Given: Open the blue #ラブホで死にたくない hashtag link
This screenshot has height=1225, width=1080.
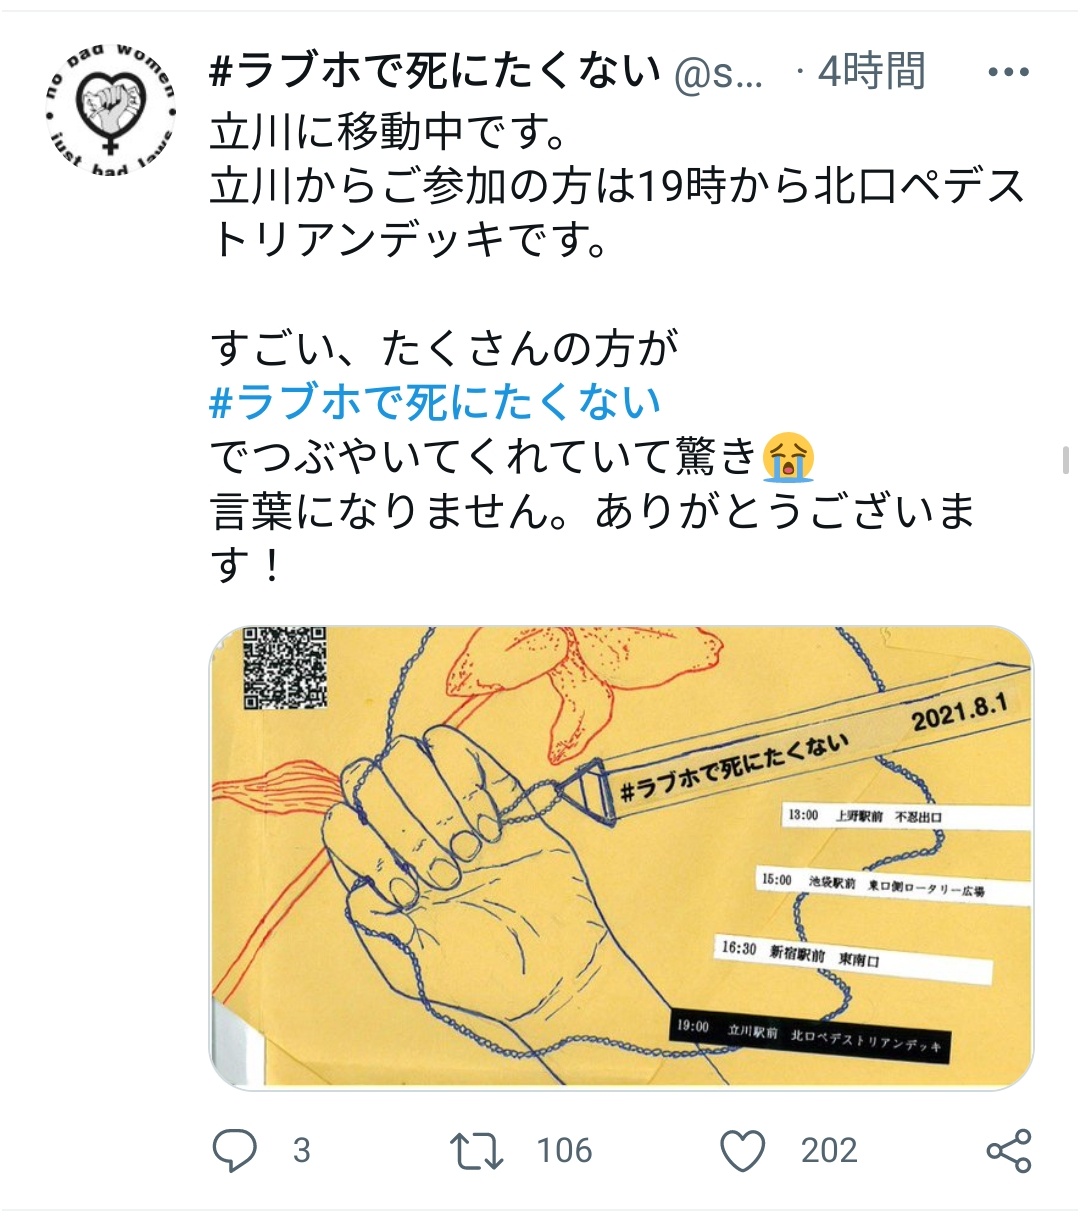Looking at the screenshot, I should [x=436, y=402].
